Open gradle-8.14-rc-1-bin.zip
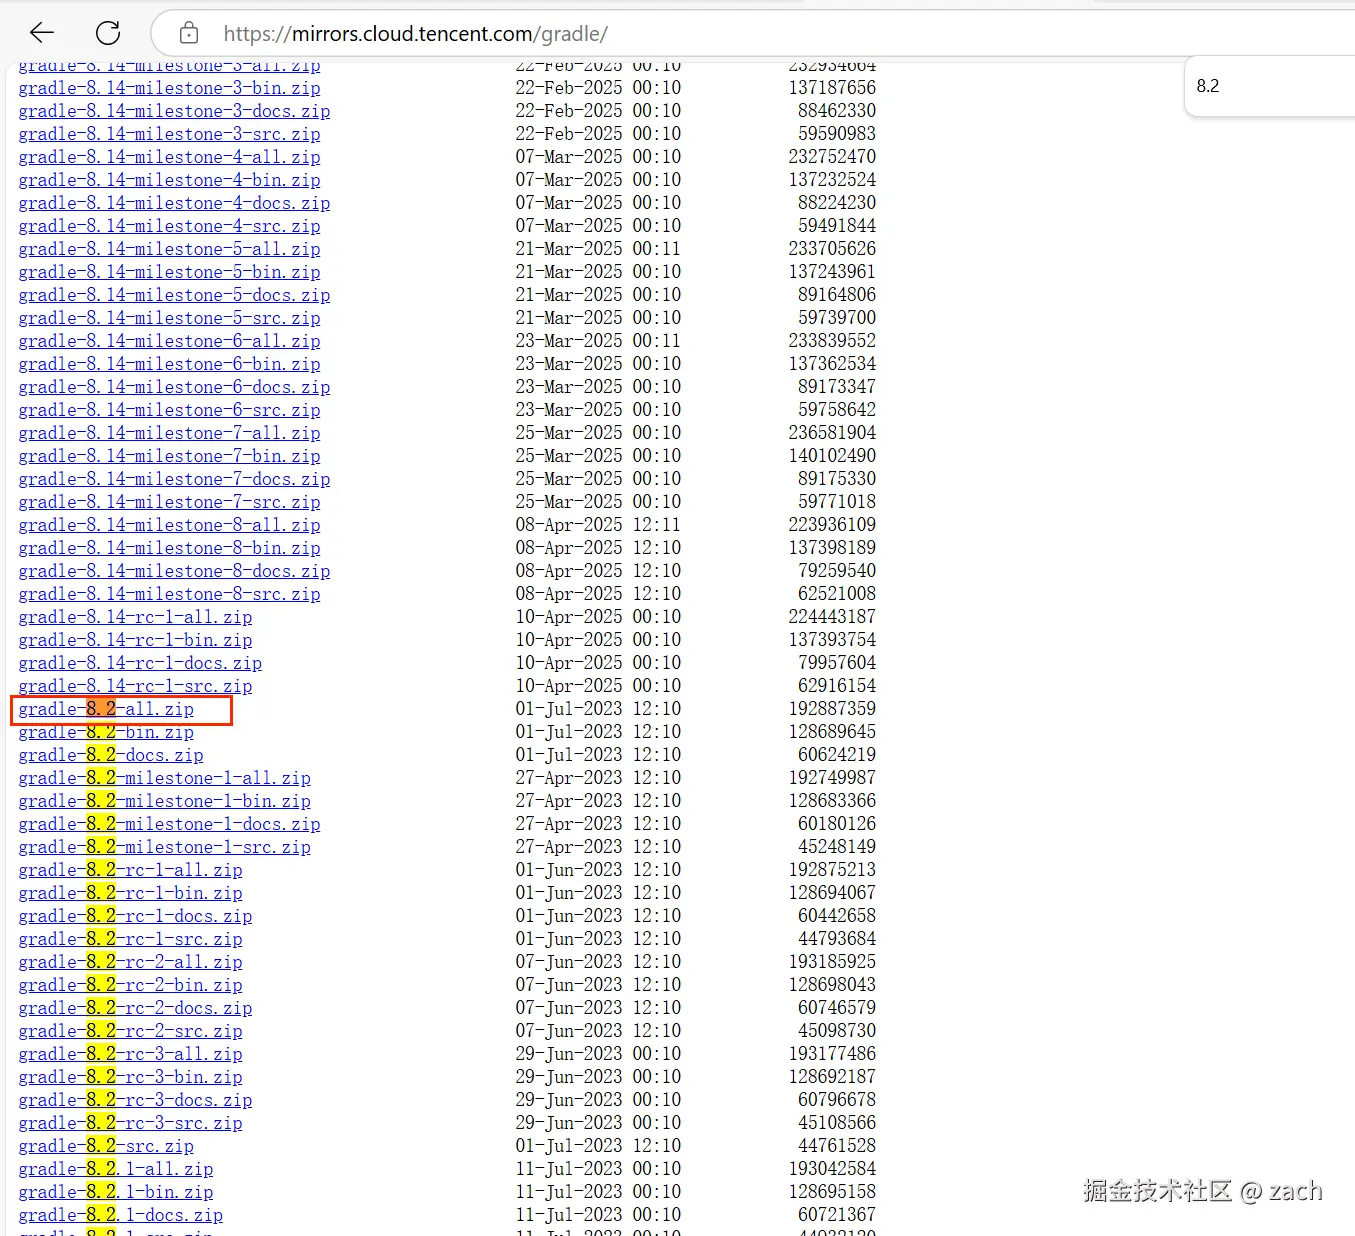Screen dimensions: 1355x1236 coord(135,640)
